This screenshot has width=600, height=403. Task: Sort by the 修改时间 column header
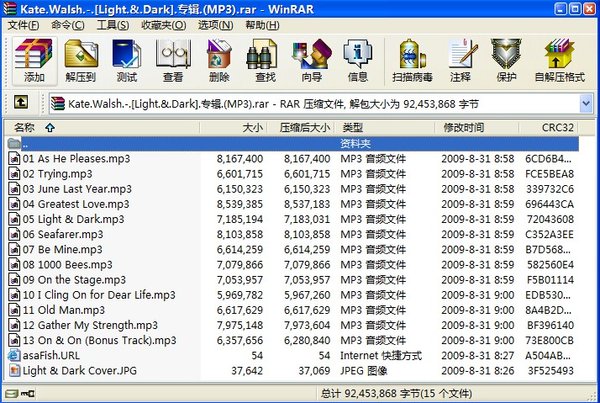477,127
